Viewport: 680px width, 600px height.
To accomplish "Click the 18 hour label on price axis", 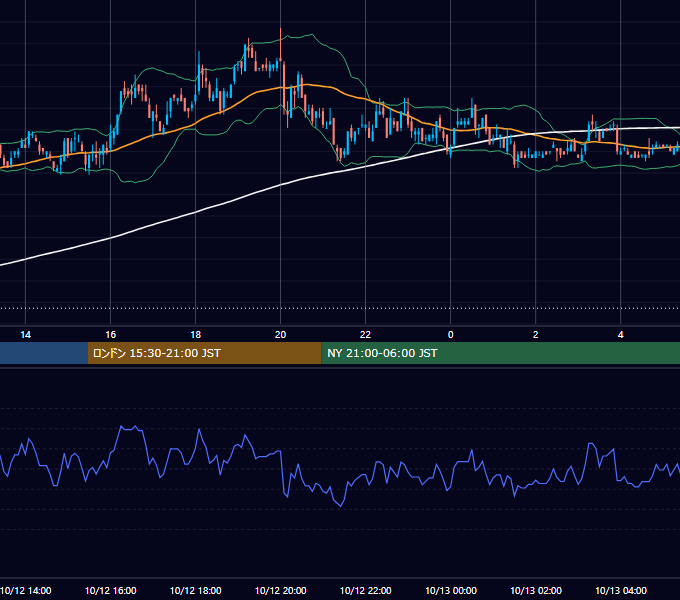I will tap(196, 335).
